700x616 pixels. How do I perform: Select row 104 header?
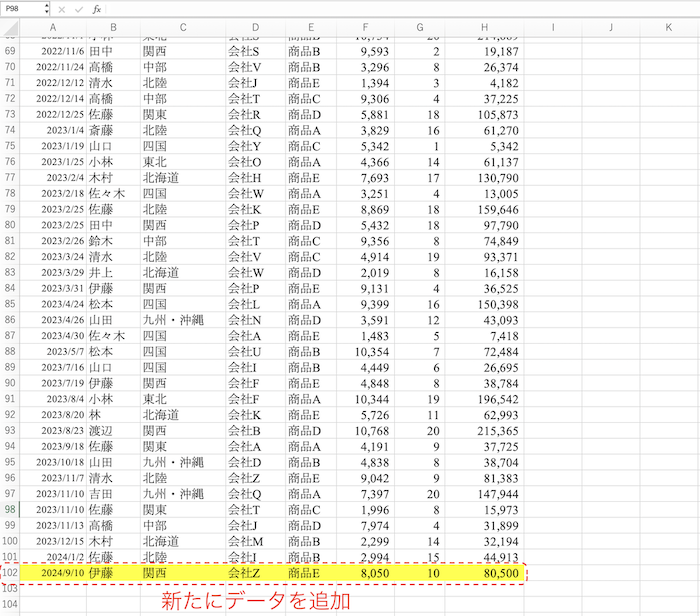(x=10, y=604)
